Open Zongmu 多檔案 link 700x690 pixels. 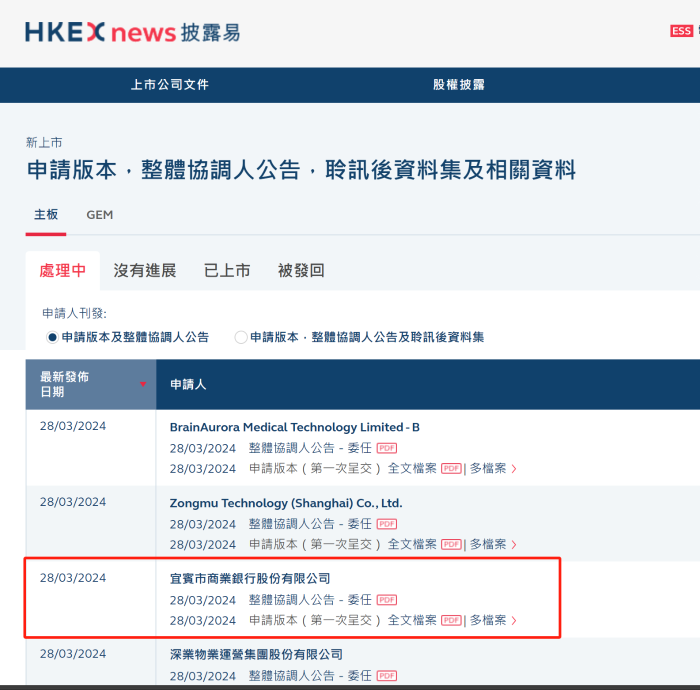click(488, 545)
